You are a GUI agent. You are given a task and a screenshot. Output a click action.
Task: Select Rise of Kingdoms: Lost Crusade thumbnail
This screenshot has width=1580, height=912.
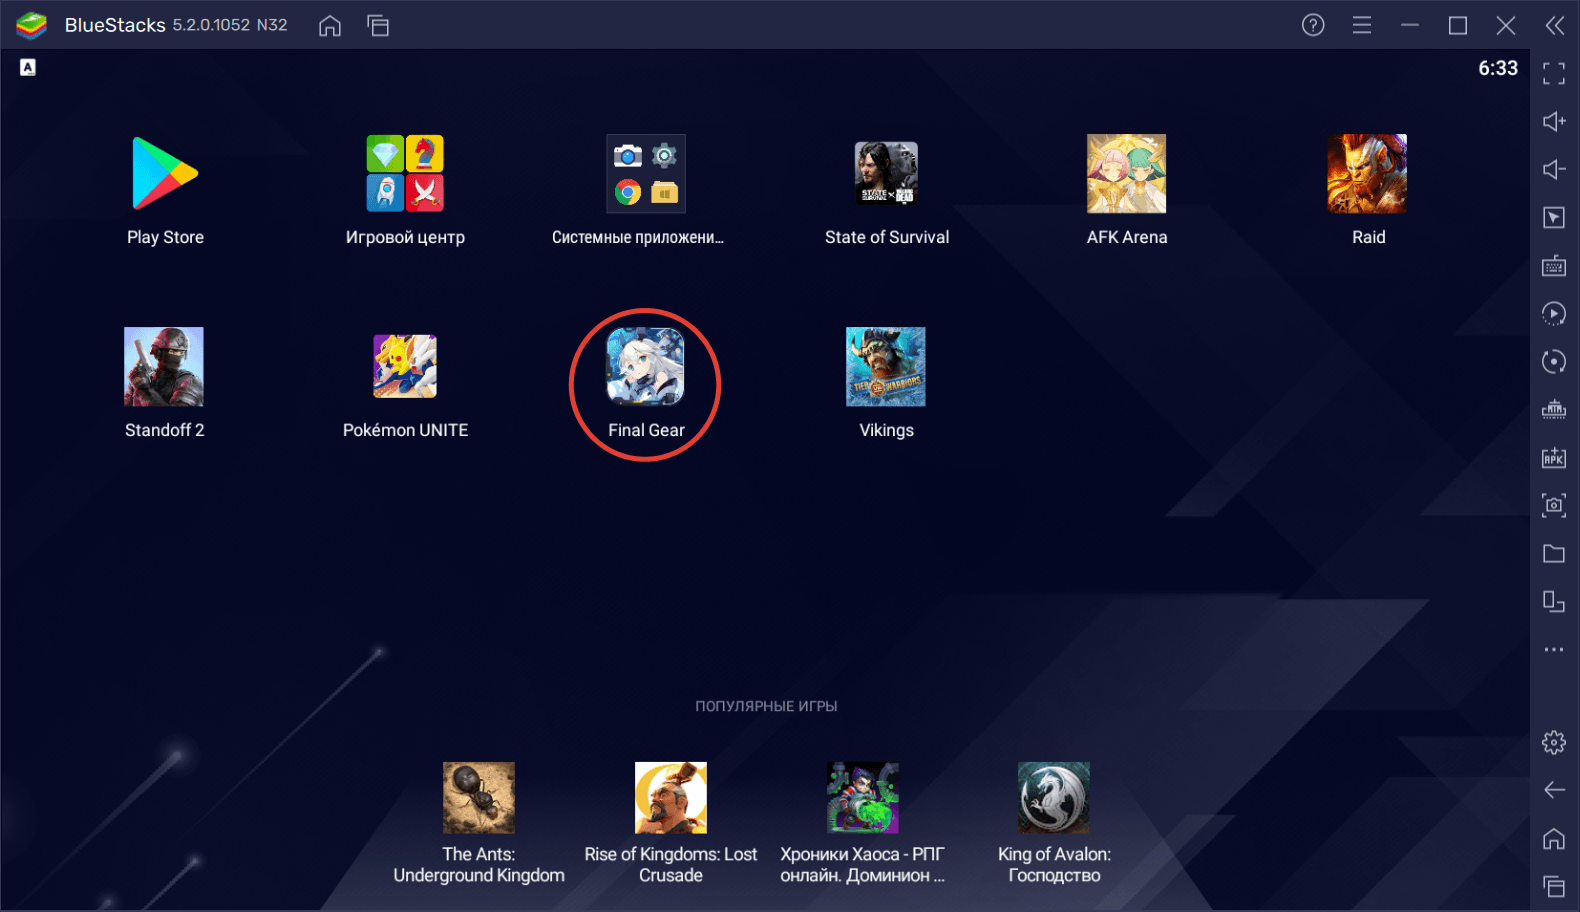tap(671, 798)
